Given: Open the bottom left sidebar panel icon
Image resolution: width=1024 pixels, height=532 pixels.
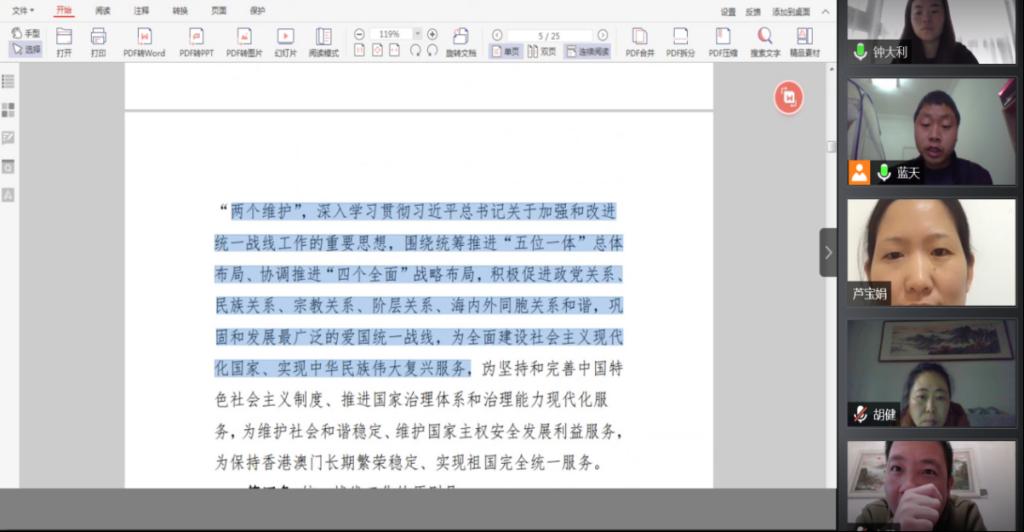Looking at the screenshot, I should click(x=8, y=195).
